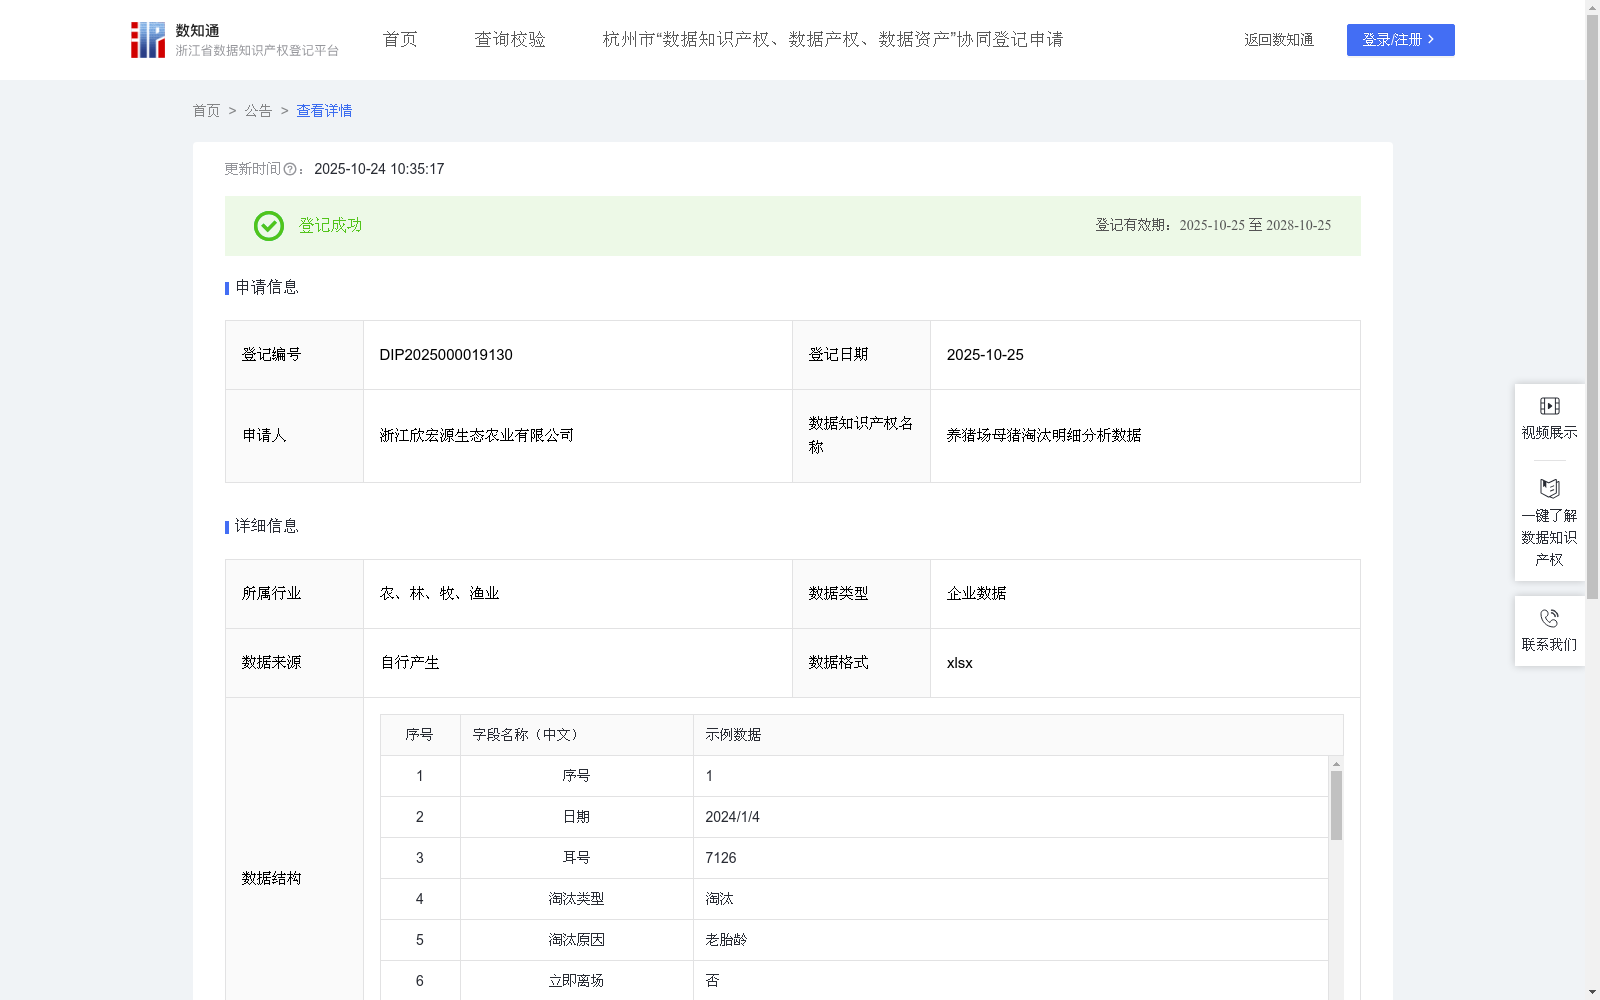
Task: Click the page scrollbar up arrow
Action: pyautogui.click(x=1592, y=7)
